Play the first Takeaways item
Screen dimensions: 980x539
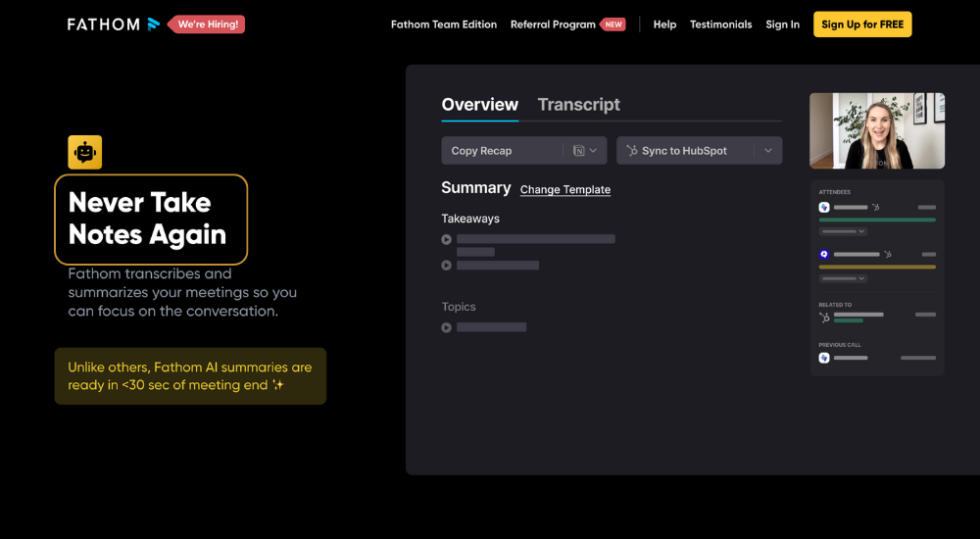tap(446, 239)
